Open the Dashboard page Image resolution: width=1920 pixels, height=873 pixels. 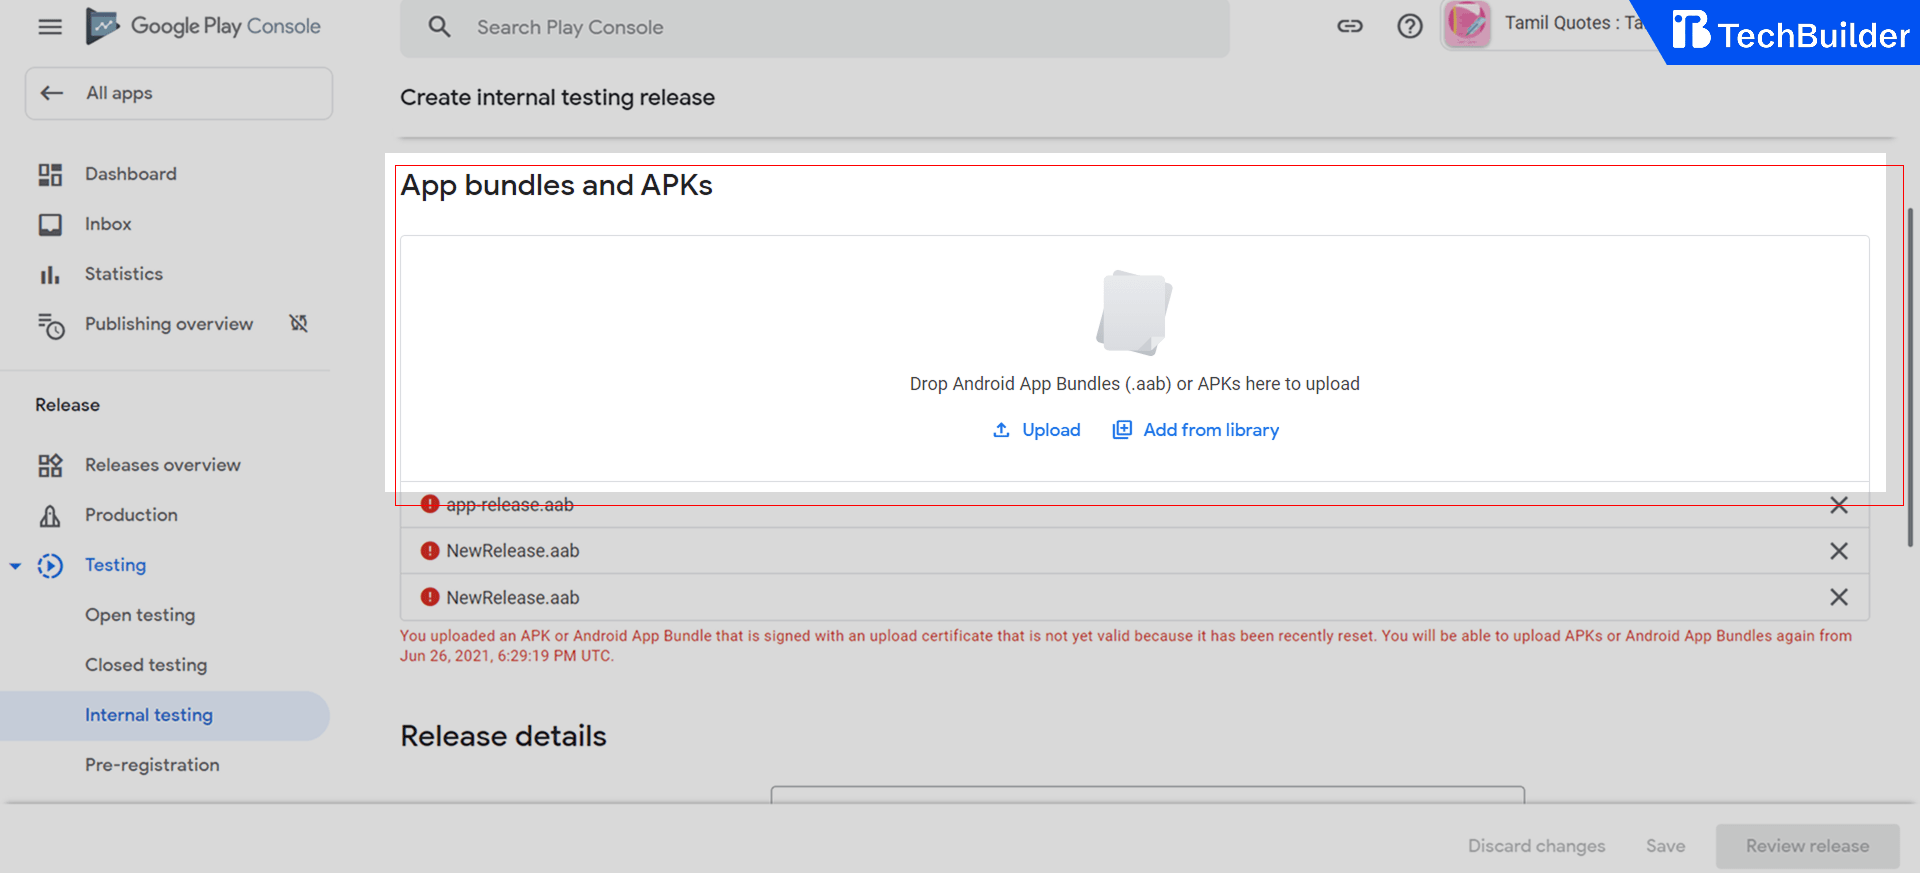(x=130, y=174)
